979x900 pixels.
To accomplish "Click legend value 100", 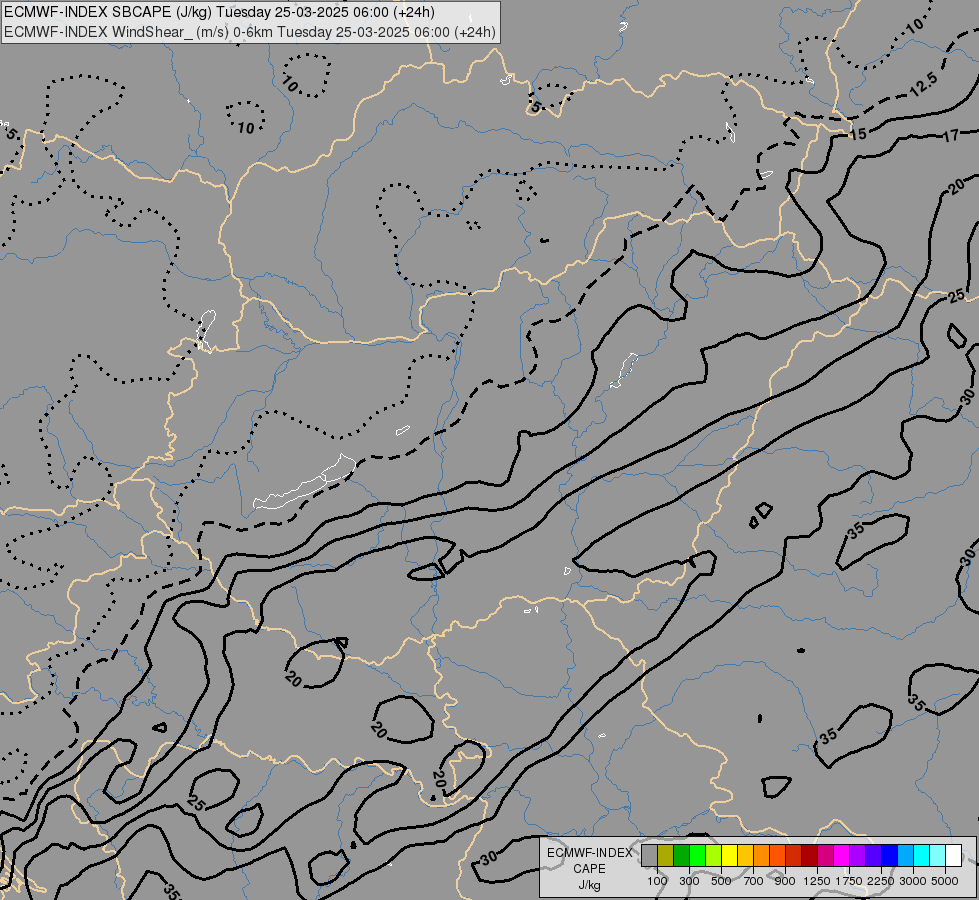I will (x=657, y=881).
